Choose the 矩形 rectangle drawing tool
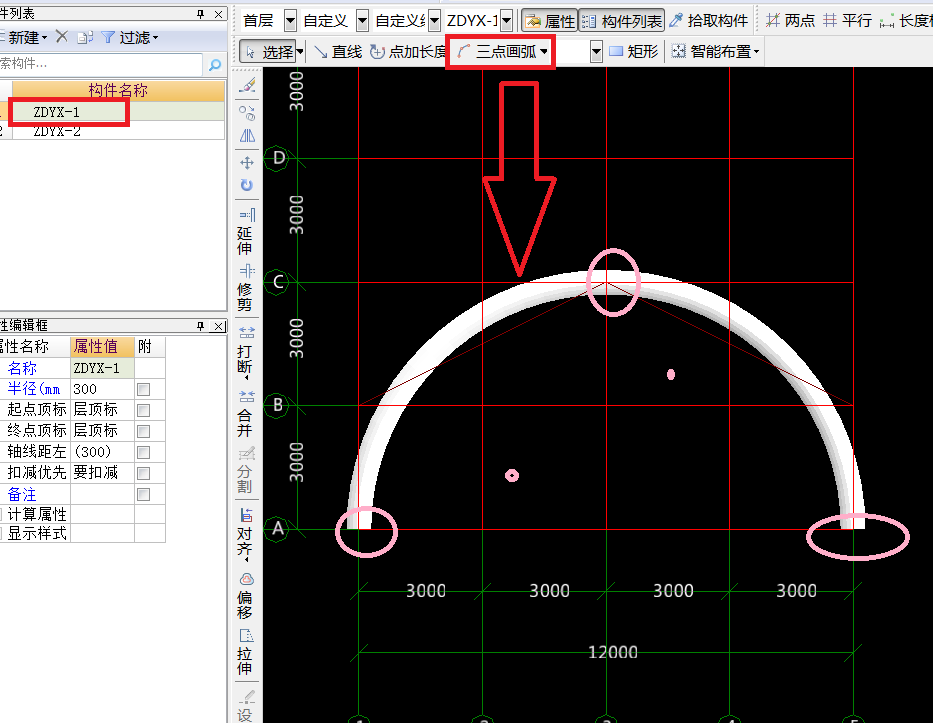Screen dimensions: 933x723 634,52
